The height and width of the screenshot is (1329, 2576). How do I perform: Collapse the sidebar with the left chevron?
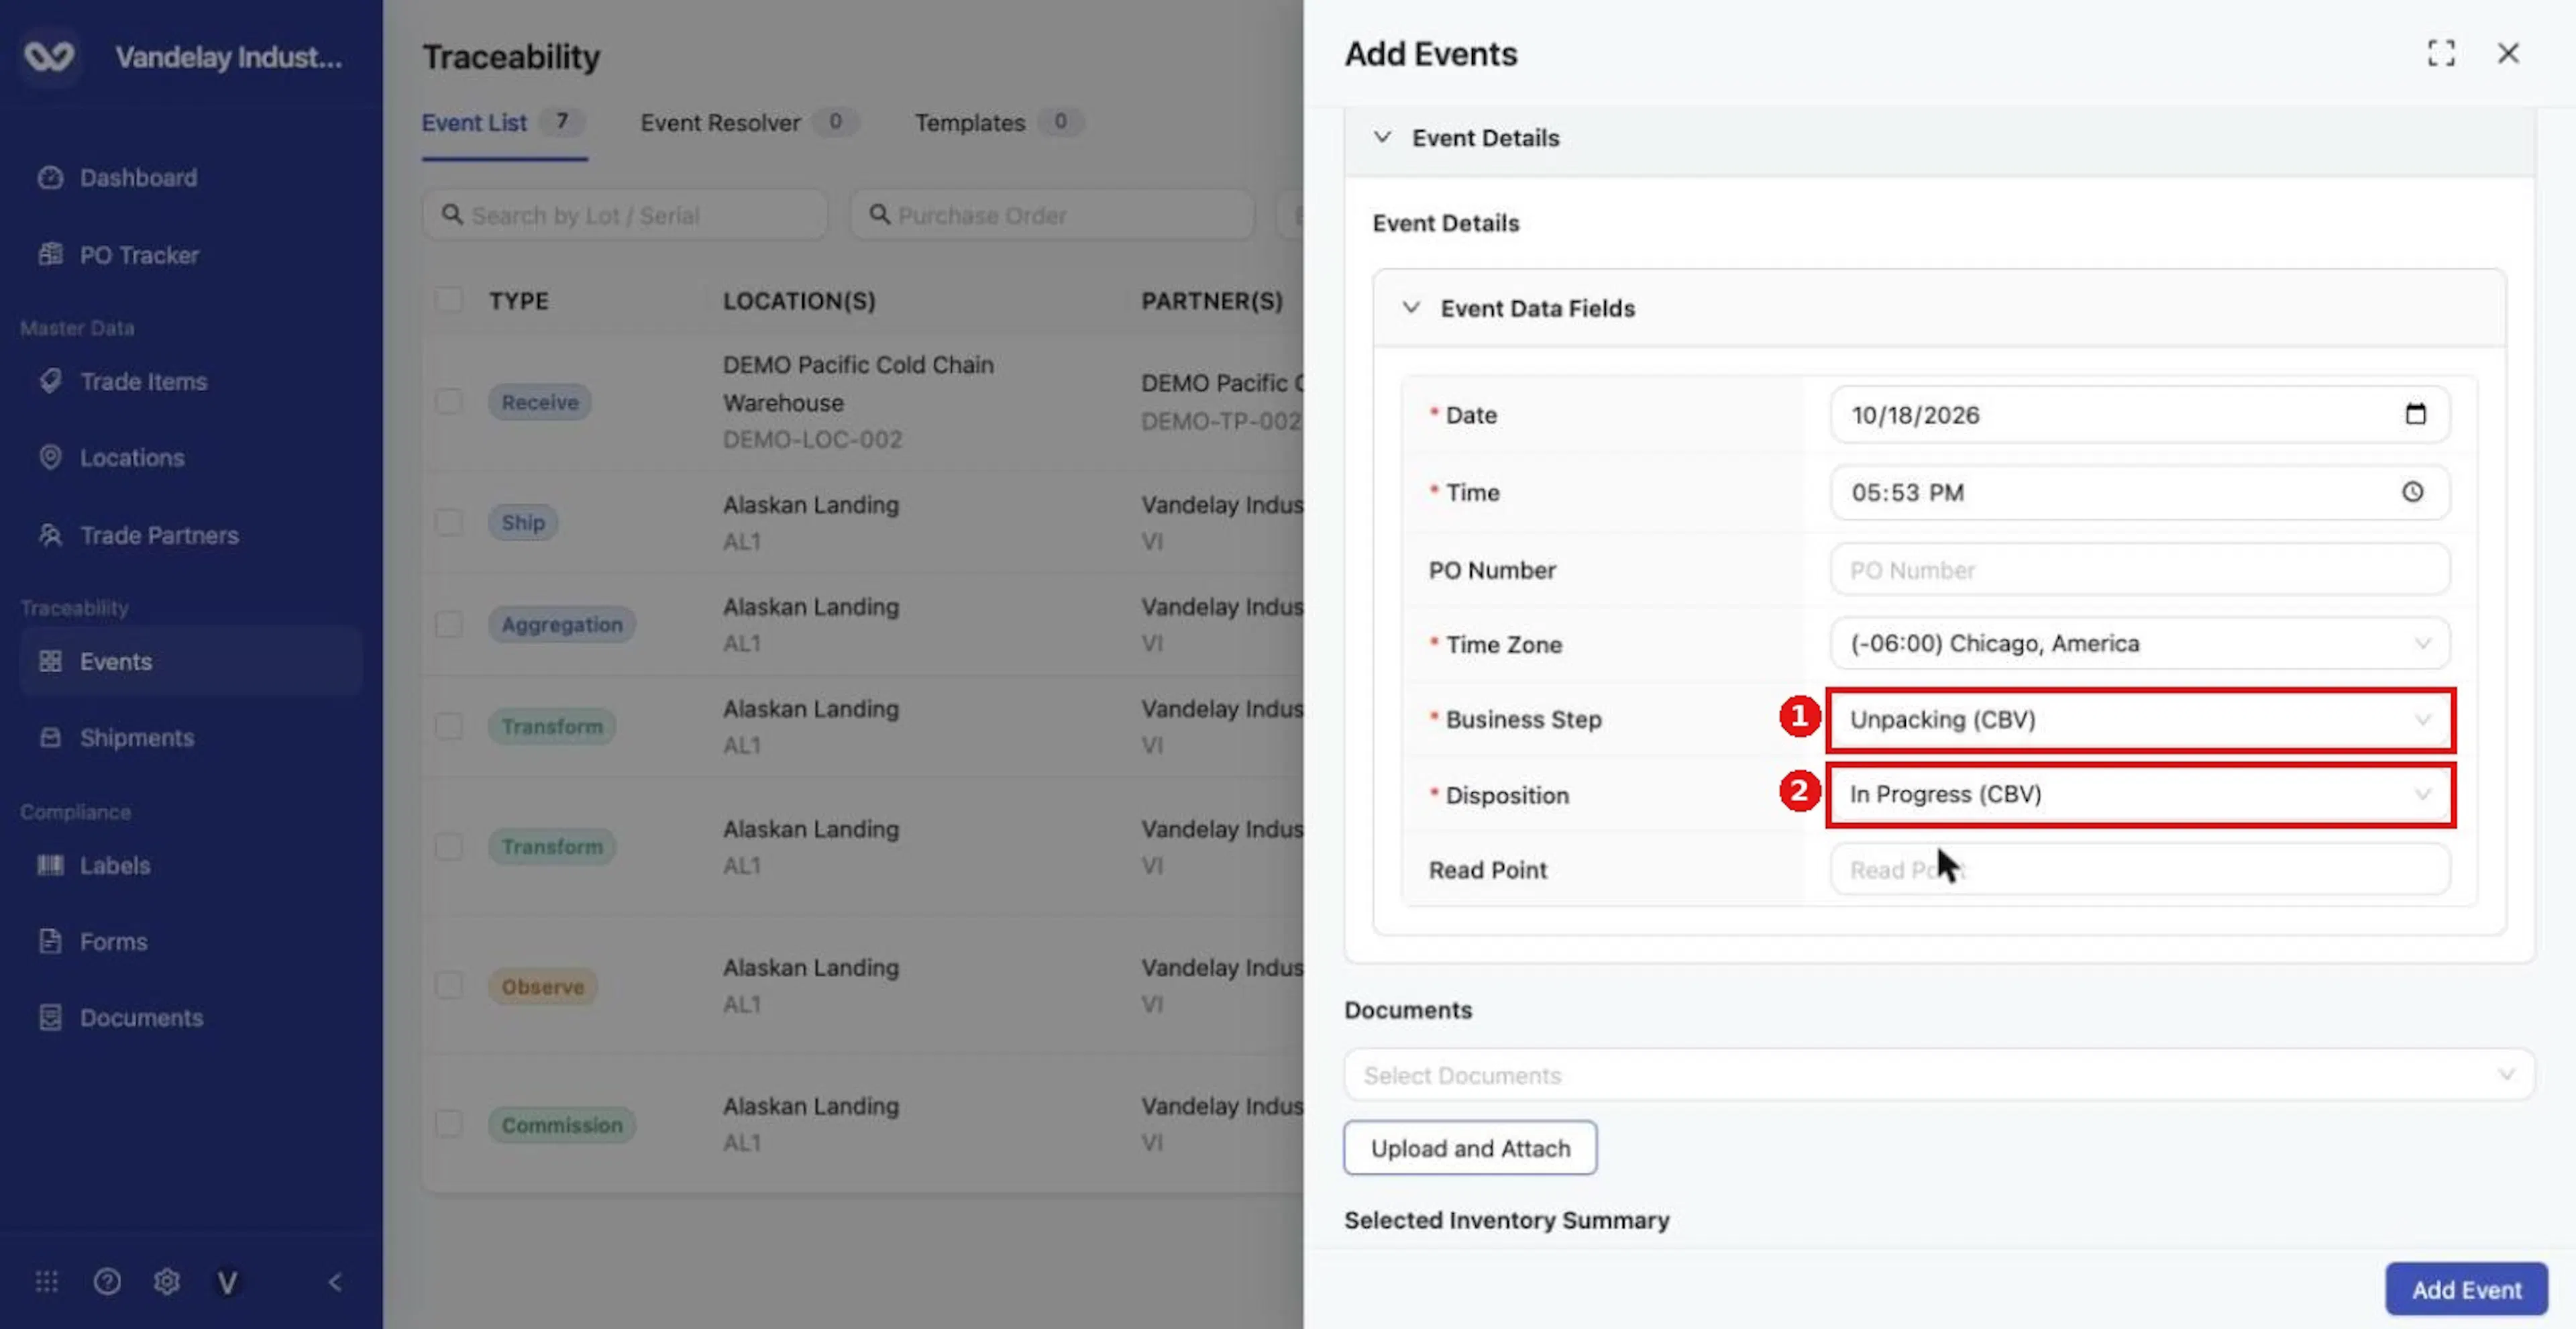[x=335, y=1282]
